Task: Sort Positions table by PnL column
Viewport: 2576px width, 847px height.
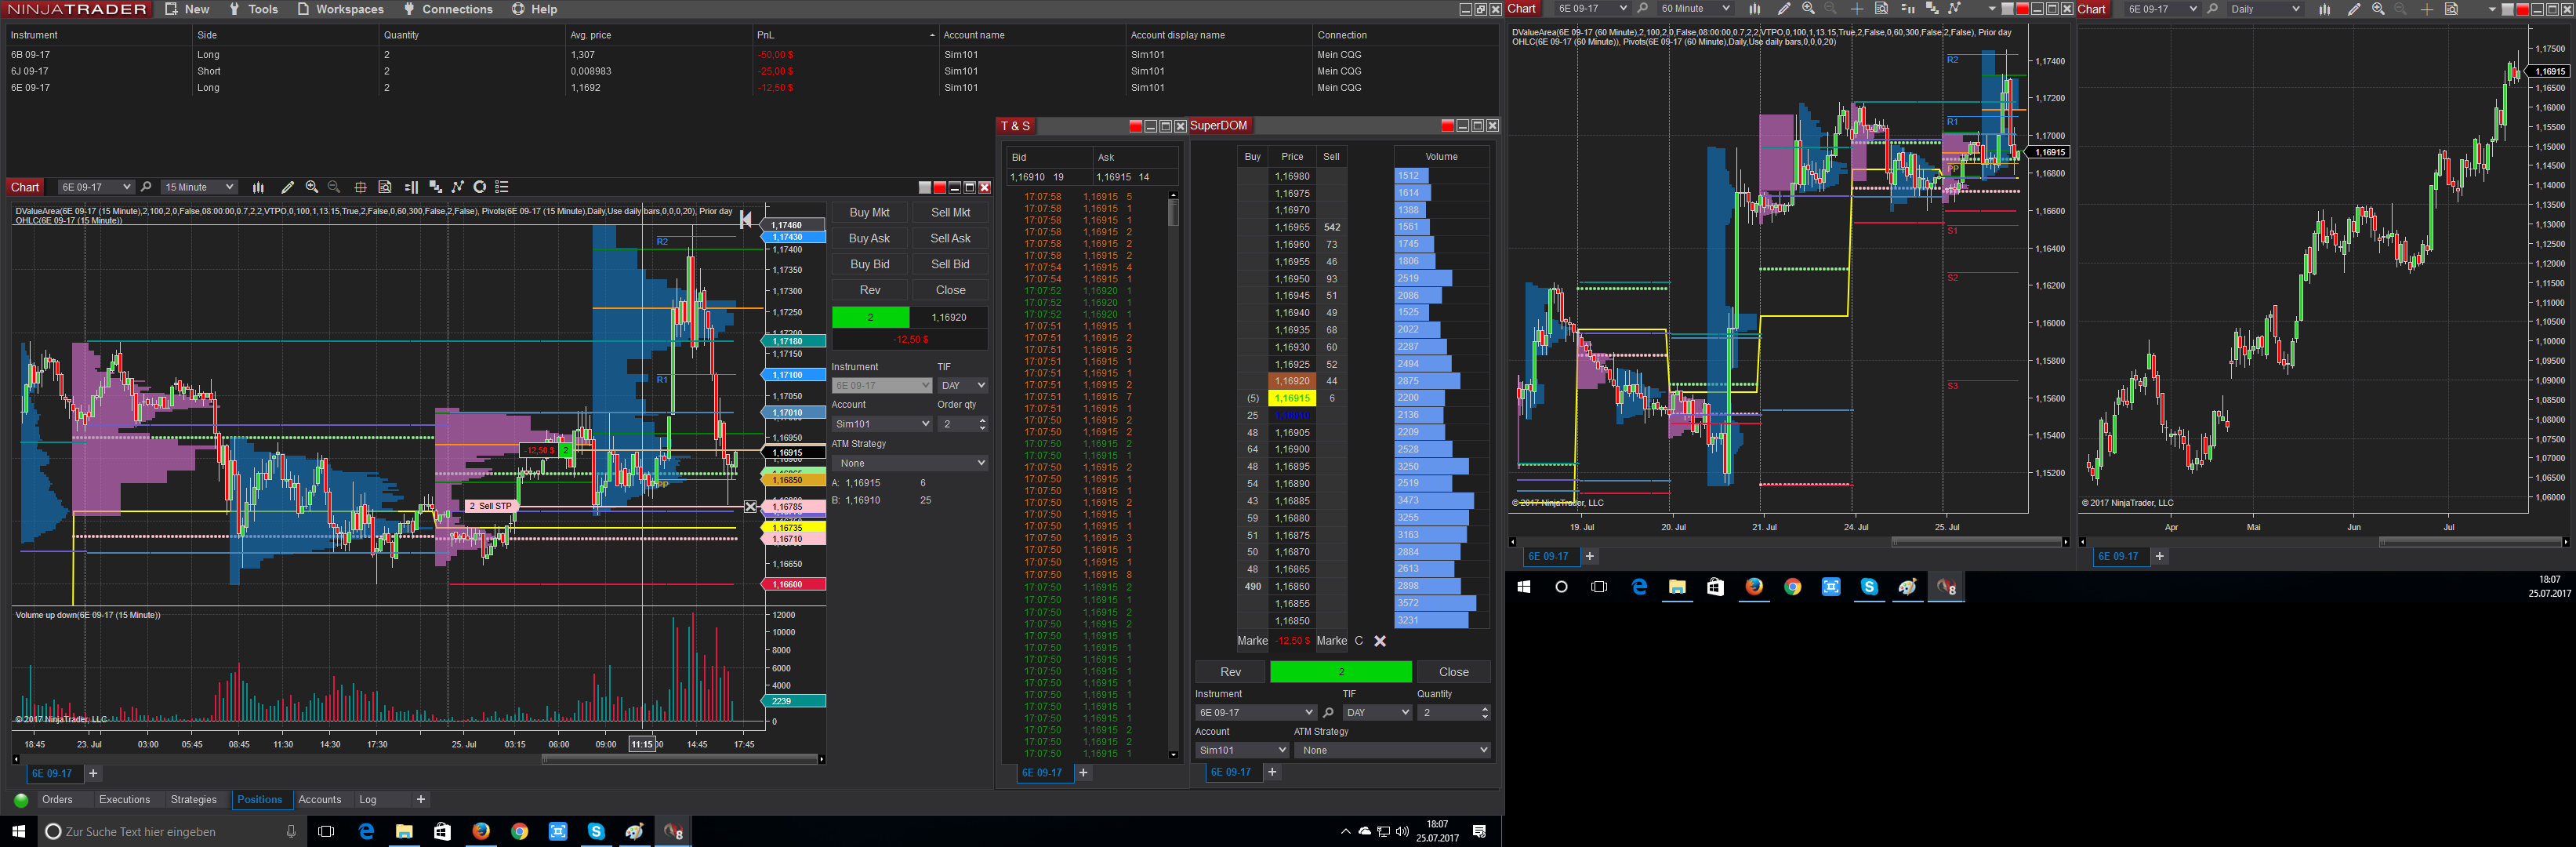Action: pos(845,35)
